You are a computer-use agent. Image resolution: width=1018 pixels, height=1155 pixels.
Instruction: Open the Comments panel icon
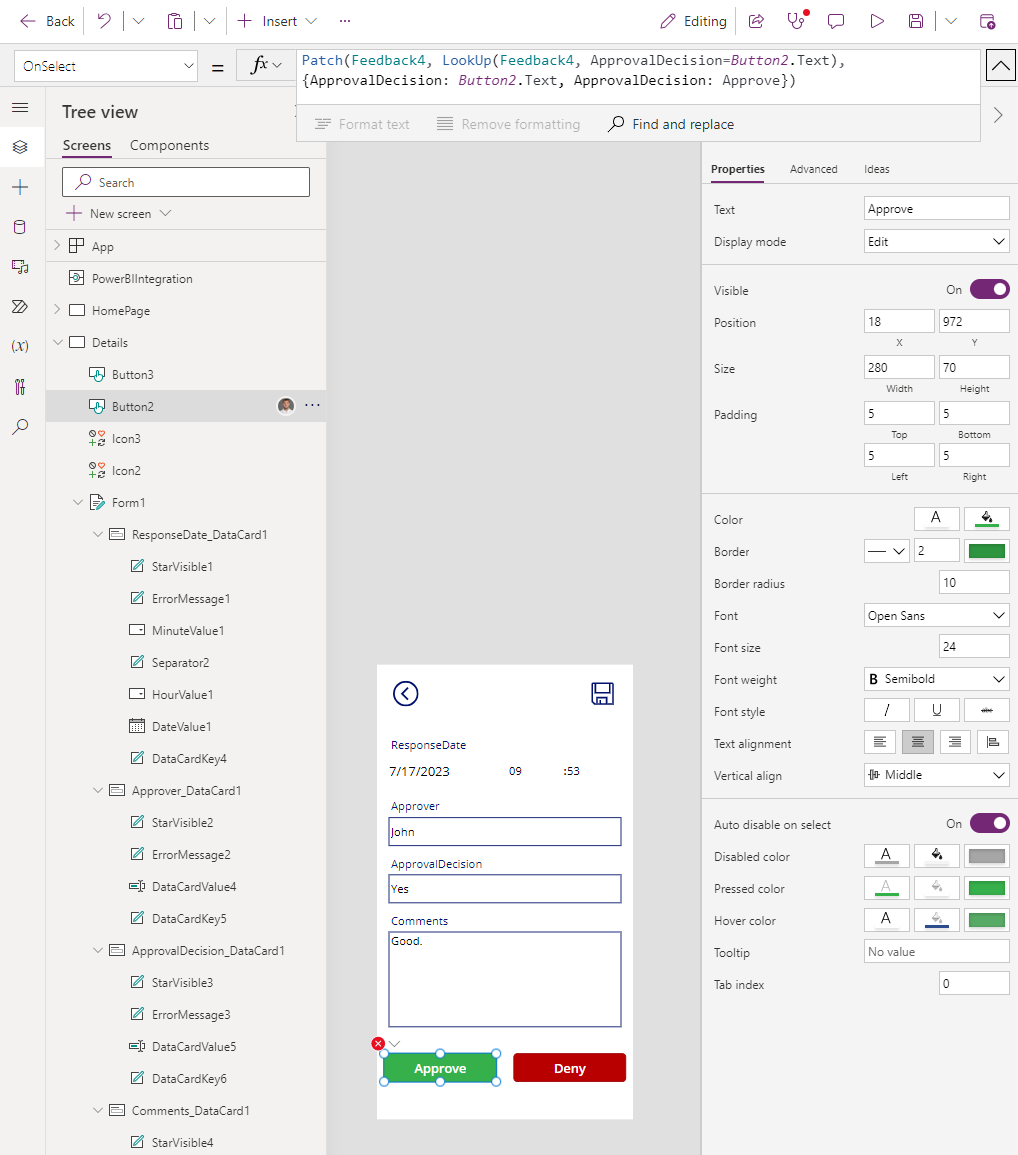836,20
